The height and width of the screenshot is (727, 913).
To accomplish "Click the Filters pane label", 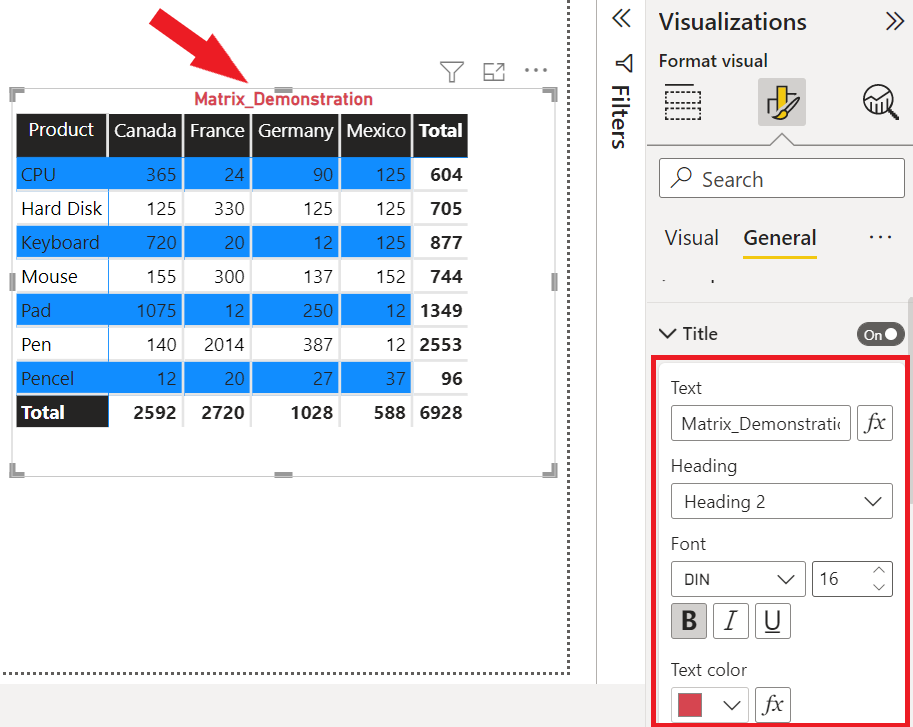I will tap(621, 117).
